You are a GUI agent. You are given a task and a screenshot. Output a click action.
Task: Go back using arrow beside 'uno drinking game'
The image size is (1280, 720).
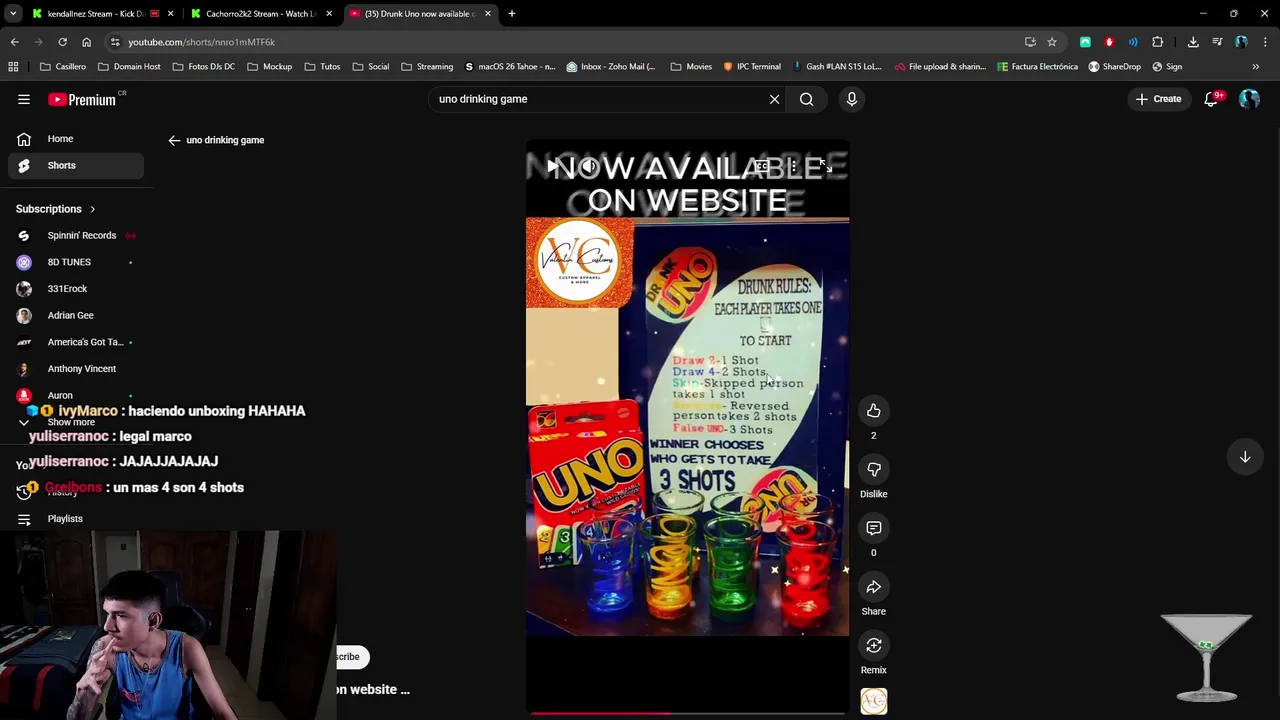point(174,140)
